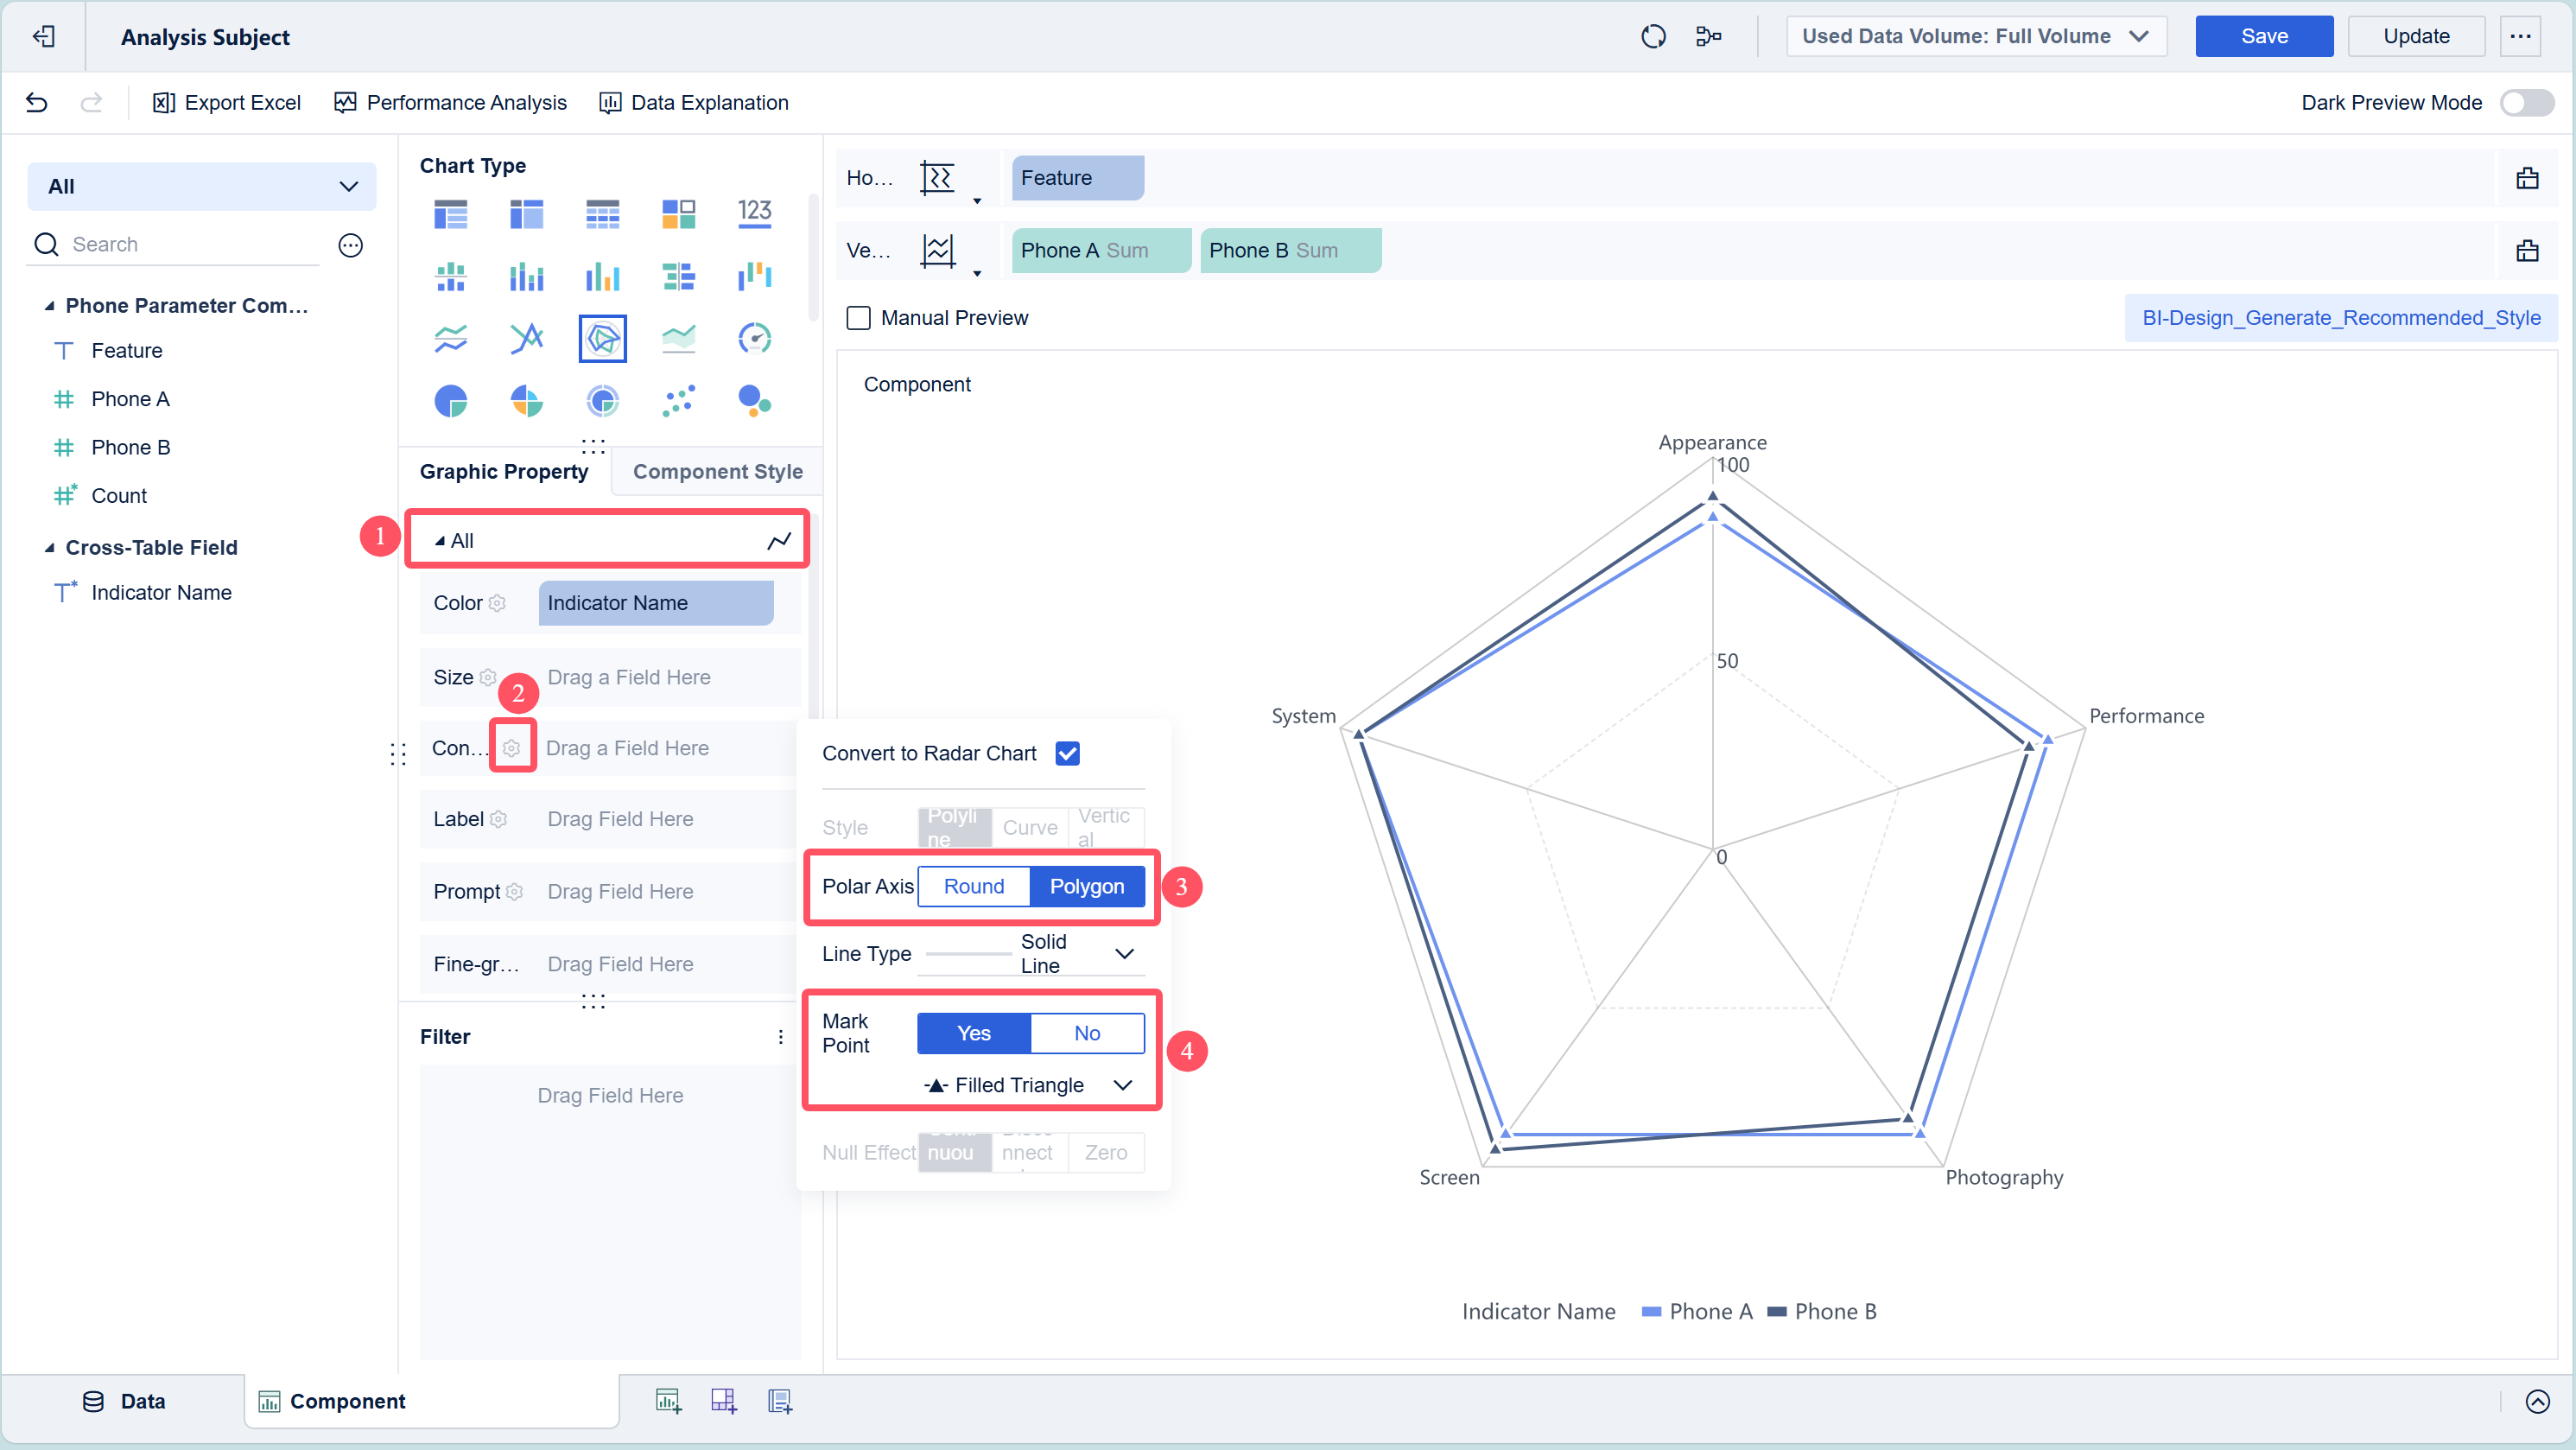2576x1450 pixels.
Task: Open Used Data Volume dropdown
Action: (x=1975, y=36)
